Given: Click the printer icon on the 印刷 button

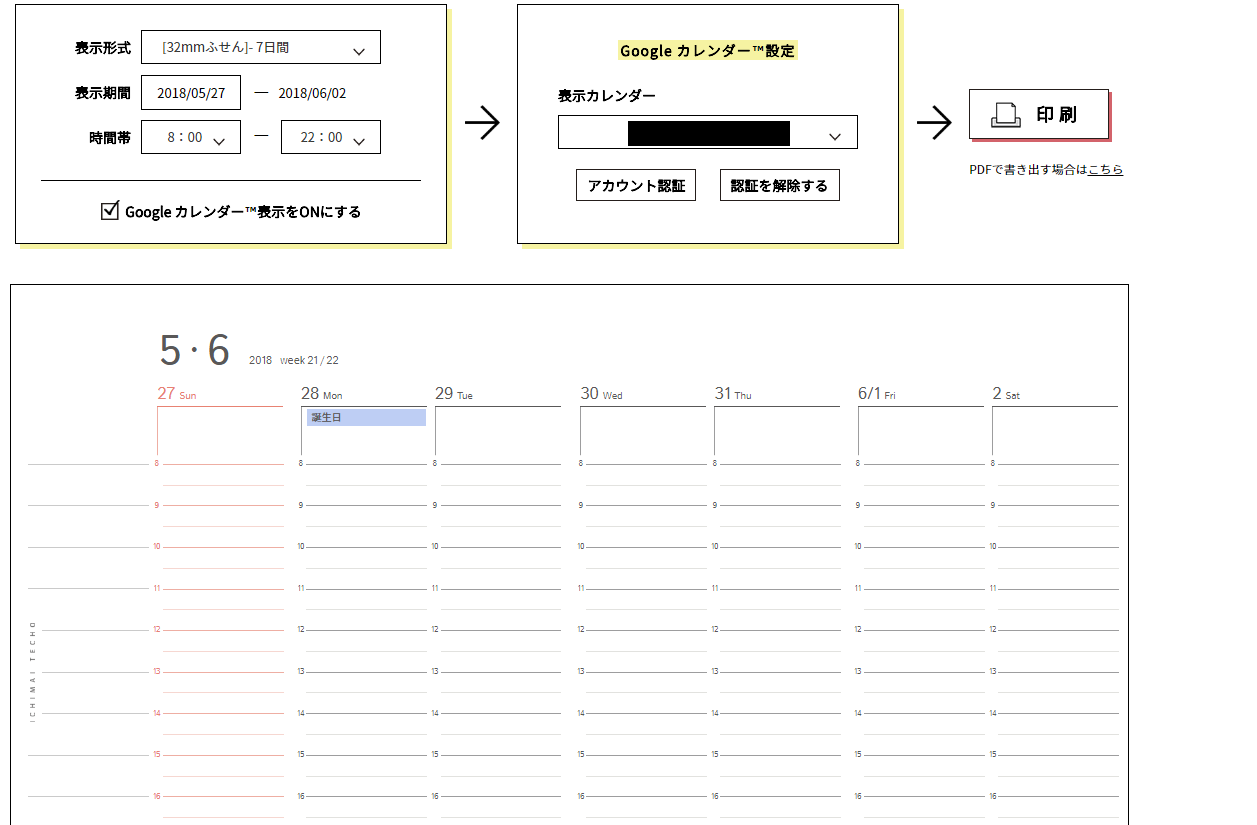Looking at the screenshot, I should pos(1005,115).
